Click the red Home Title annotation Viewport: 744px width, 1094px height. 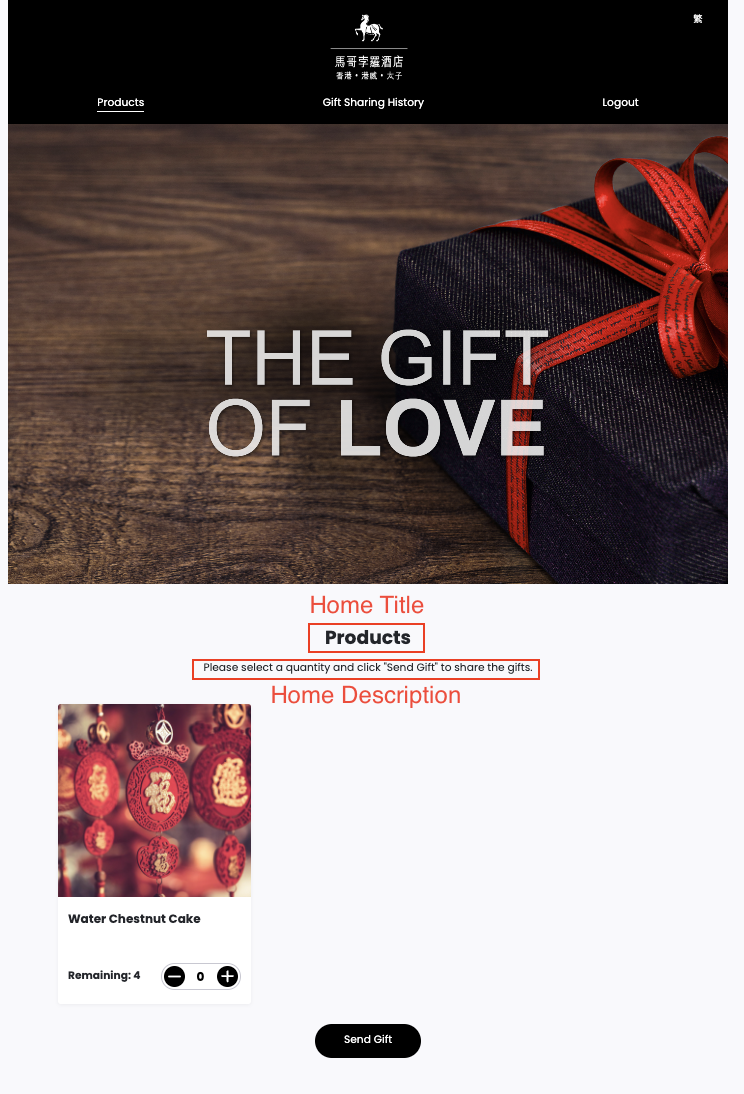click(366, 605)
